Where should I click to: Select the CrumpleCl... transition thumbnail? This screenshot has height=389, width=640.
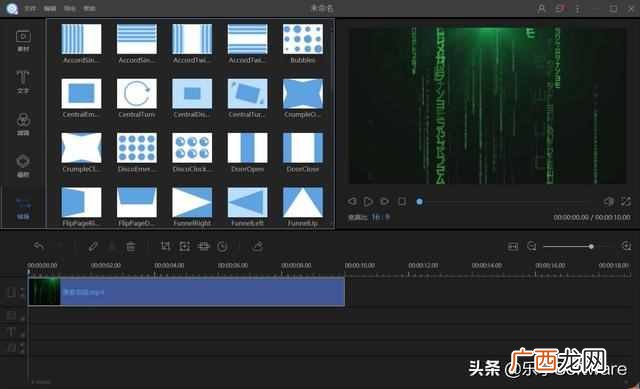coord(81,148)
